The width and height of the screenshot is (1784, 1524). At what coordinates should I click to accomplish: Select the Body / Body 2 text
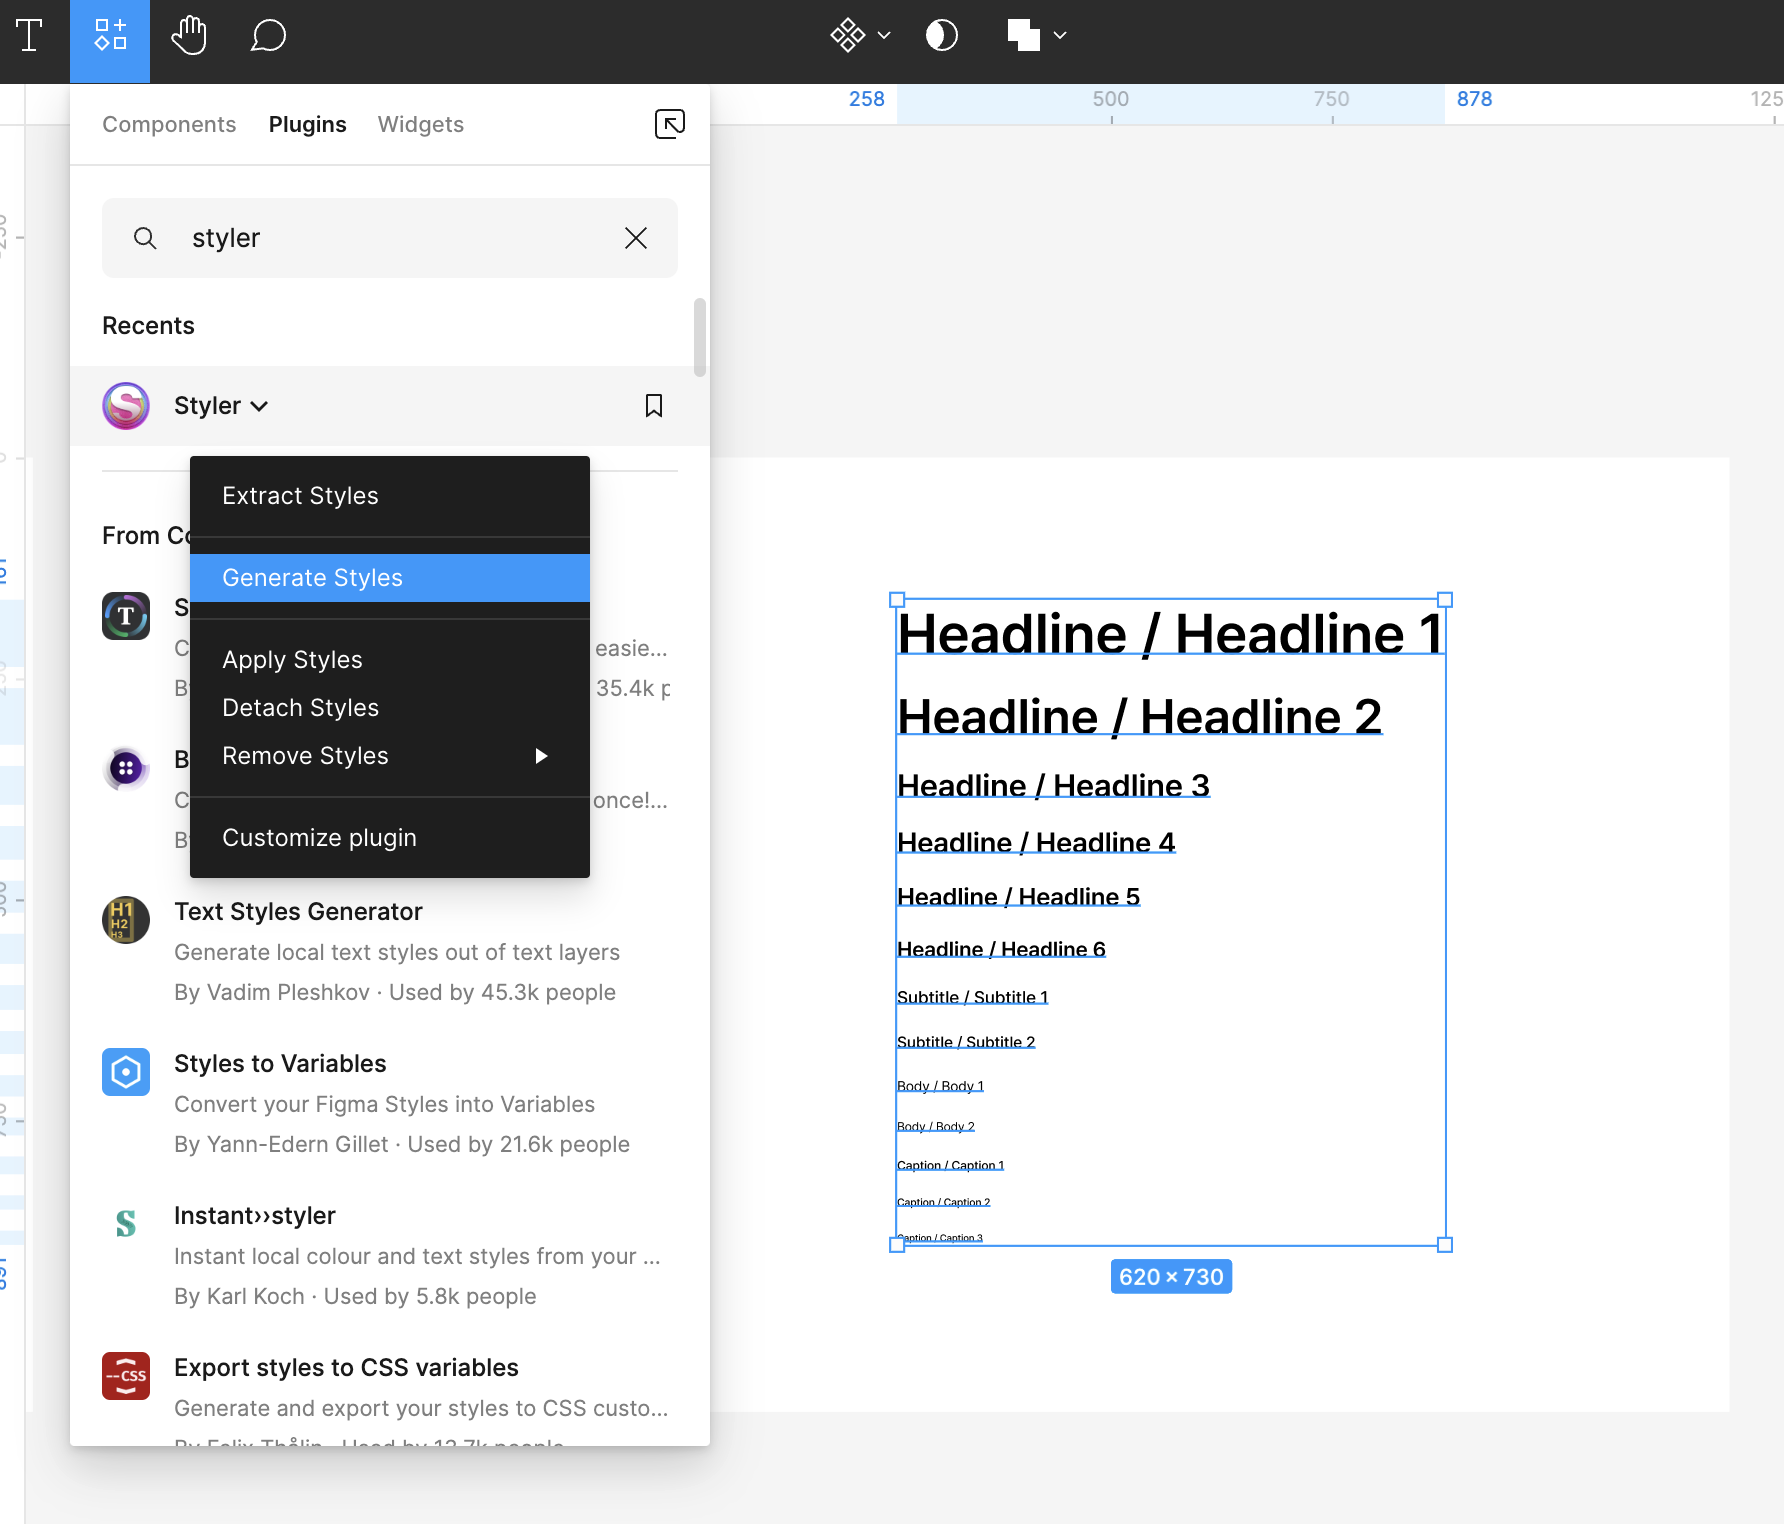point(936,1126)
